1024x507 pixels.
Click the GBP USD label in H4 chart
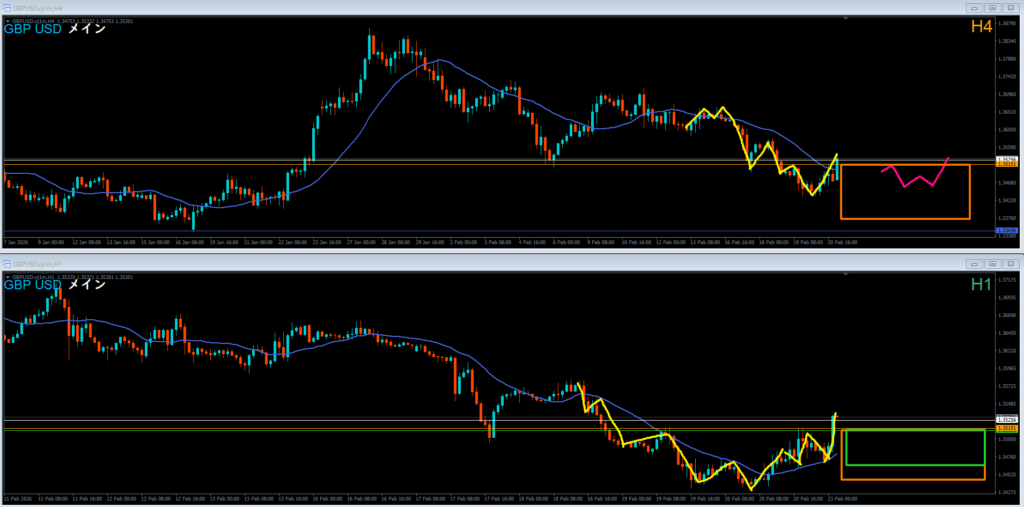tap(33, 29)
